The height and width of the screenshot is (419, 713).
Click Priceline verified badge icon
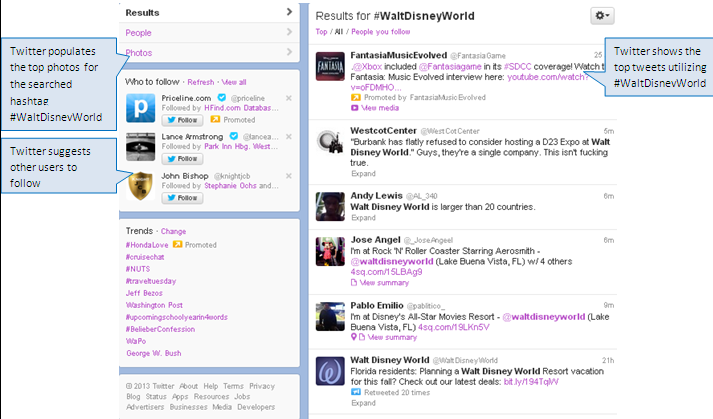(x=221, y=97)
